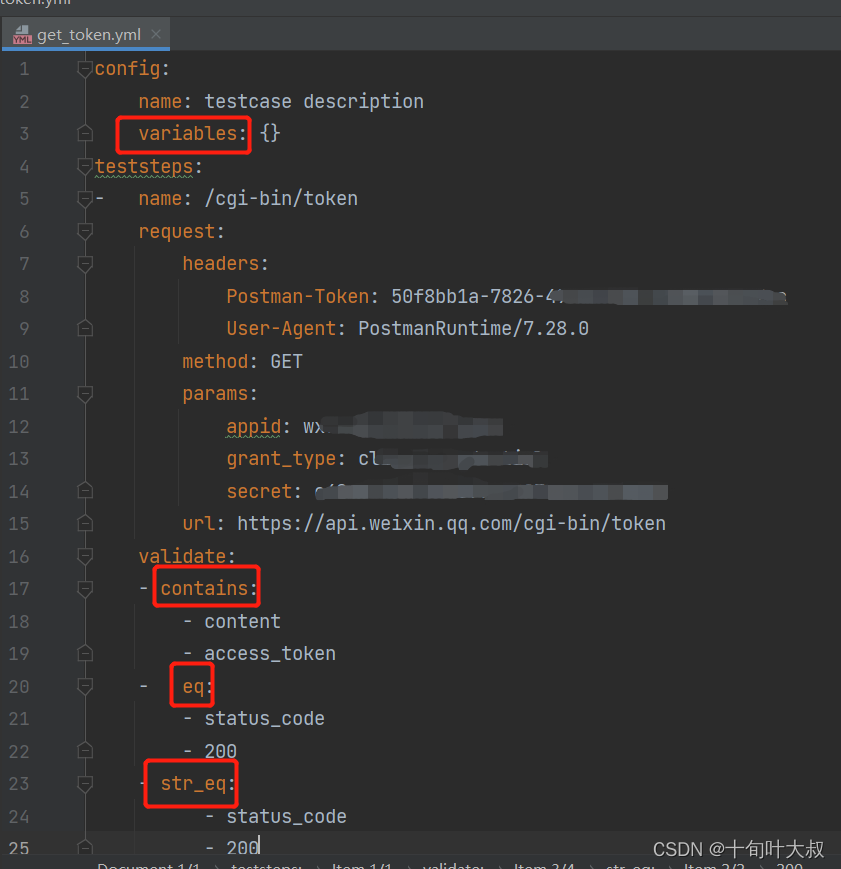
Task: Click the '200' value on line 22
Action: pyautogui.click(x=221, y=751)
